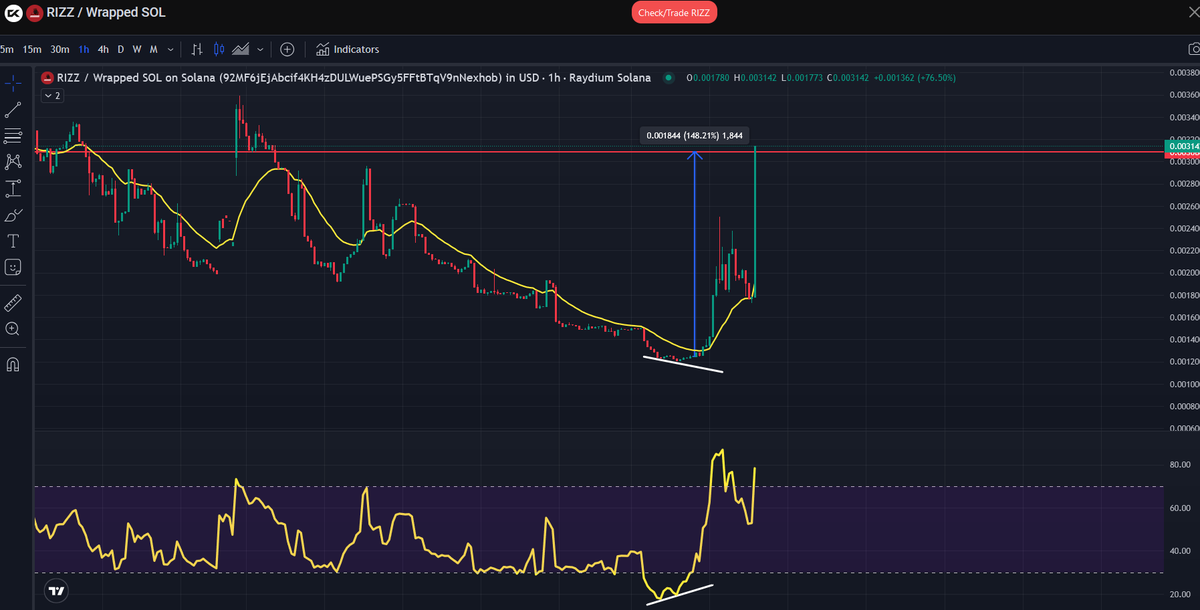Select the 5m timeframe
This screenshot has height=610, width=1200.
(5, 49)
